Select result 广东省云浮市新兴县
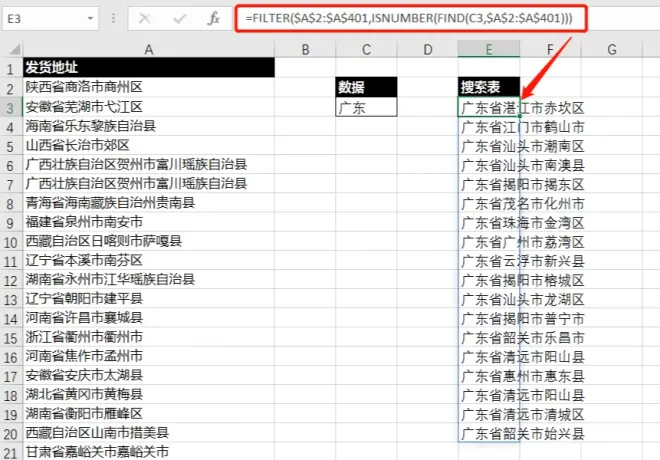 (x=489, y=261)
